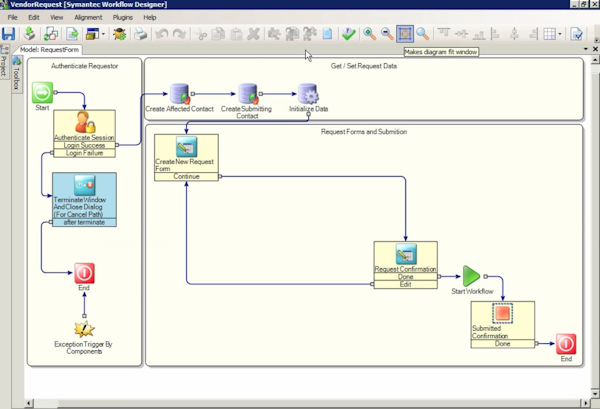The width and height of the screenshot is (600, 409).
Task: Click the Cut scissors icon
Action: coord(201,34)
